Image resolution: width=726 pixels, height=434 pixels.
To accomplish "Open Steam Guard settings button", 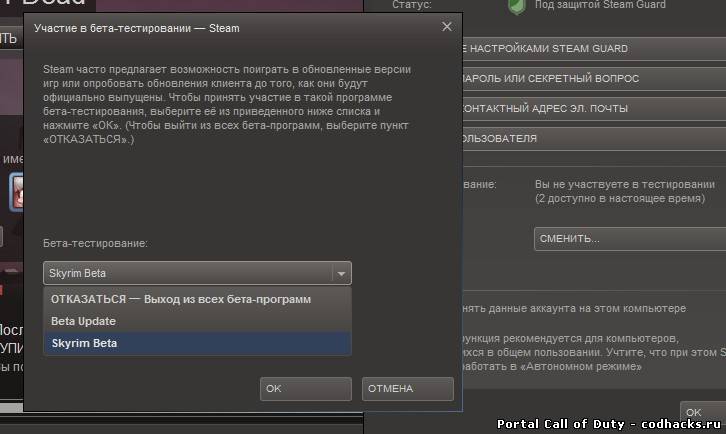I will [594, 49].
